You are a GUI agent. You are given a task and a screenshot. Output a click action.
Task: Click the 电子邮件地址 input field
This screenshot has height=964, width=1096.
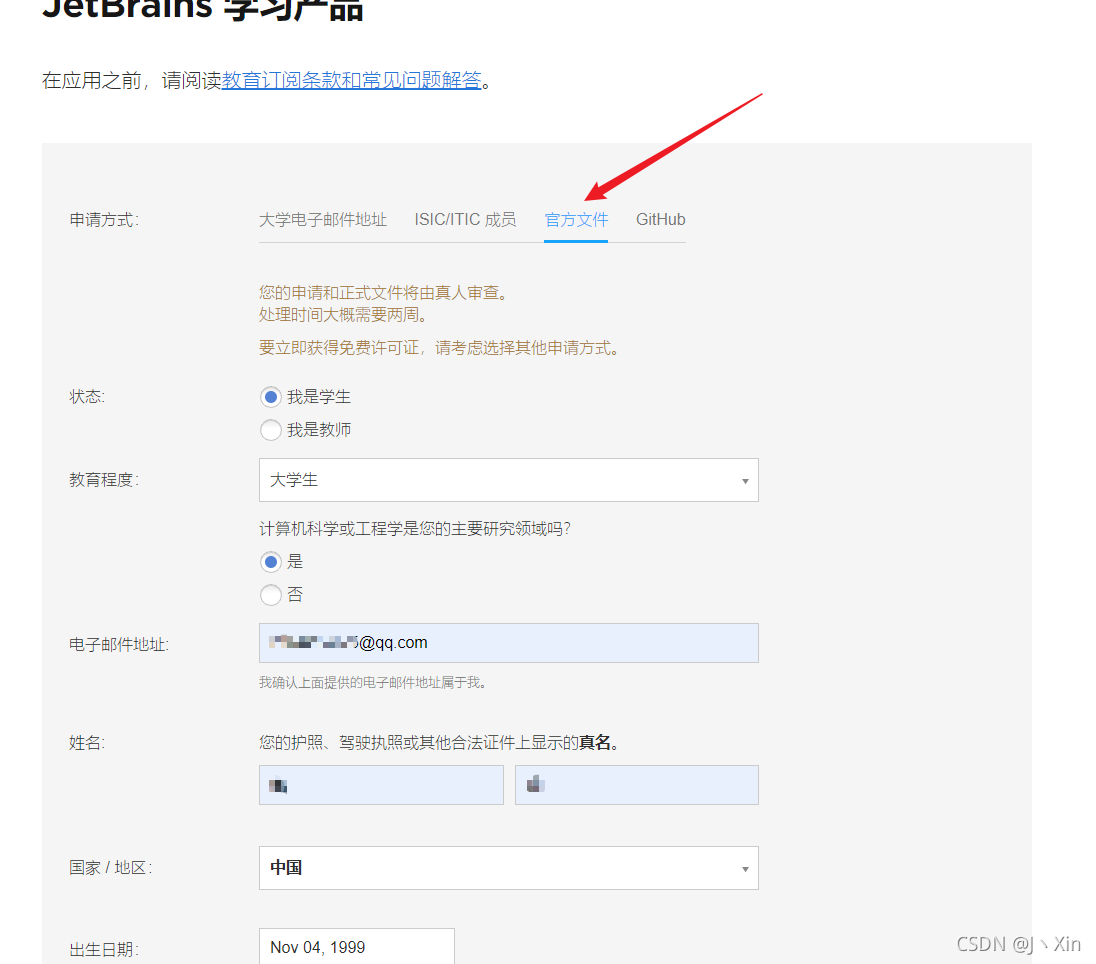509,643
